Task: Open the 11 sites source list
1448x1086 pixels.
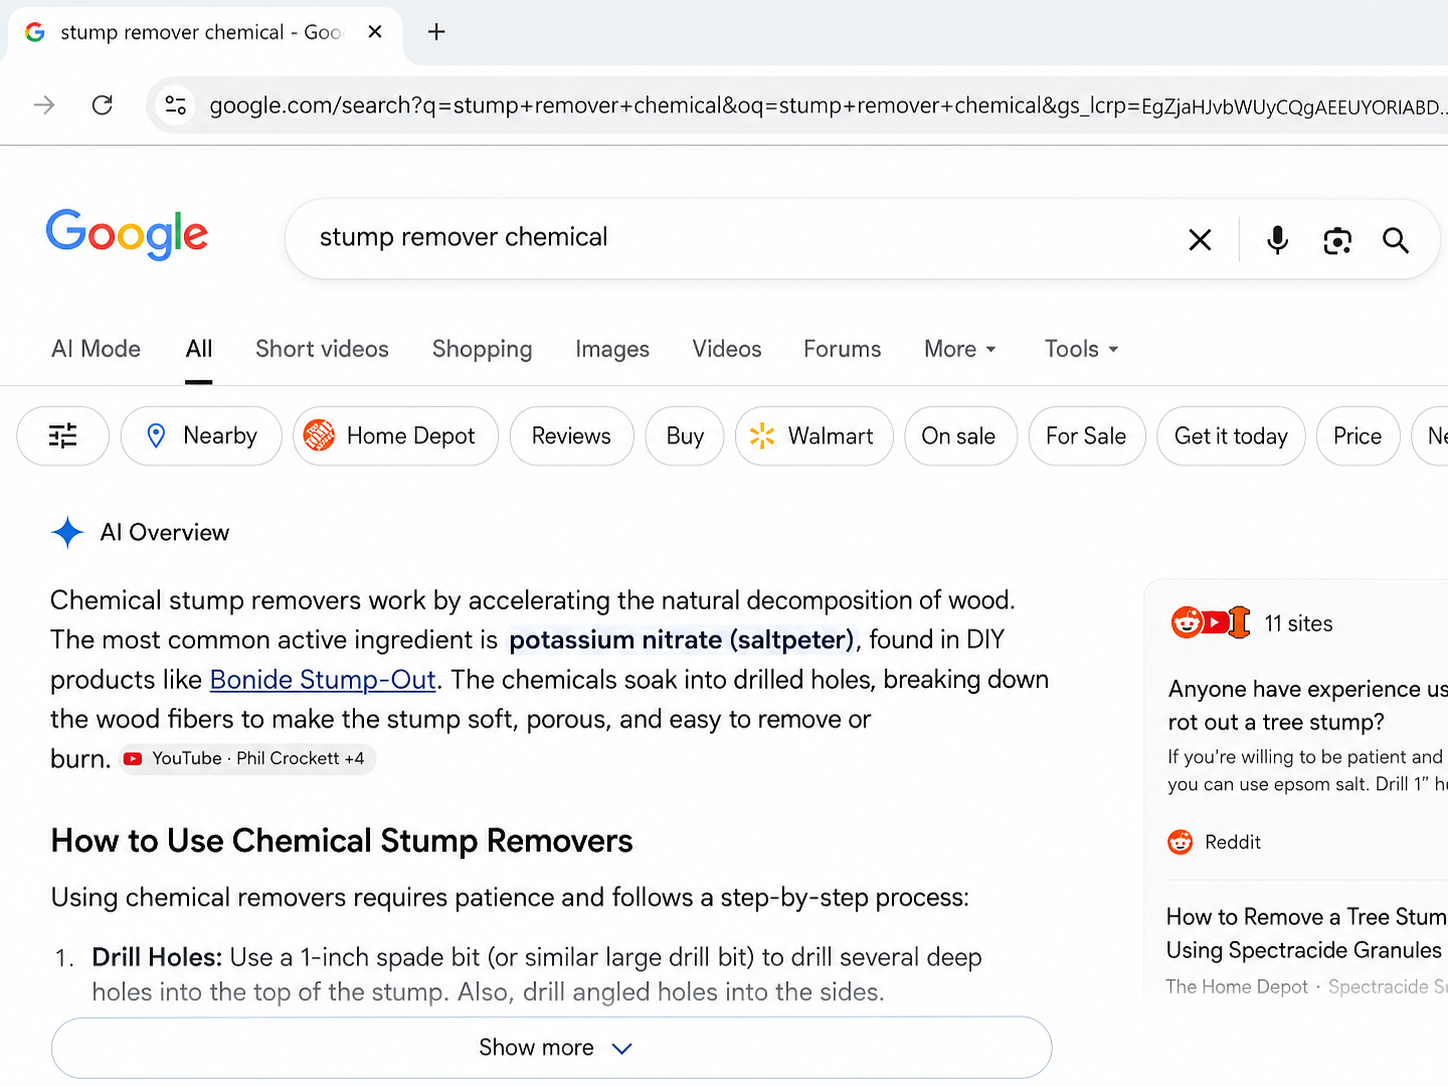Action: [x=1252, y=623]
